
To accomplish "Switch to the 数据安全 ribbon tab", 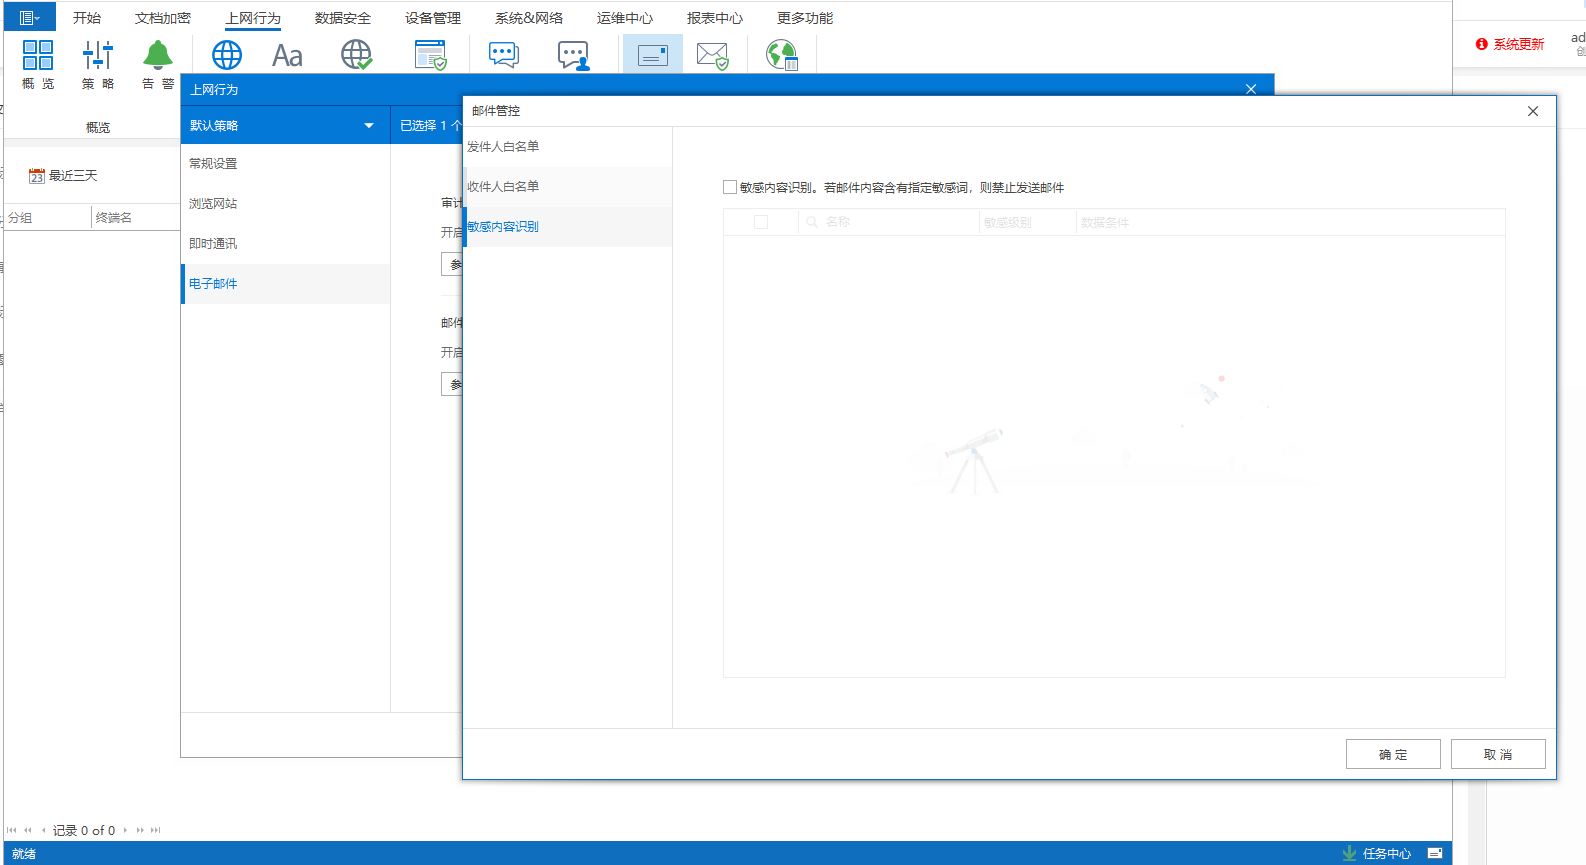I will pyautogui.click(x=343, y=18).
